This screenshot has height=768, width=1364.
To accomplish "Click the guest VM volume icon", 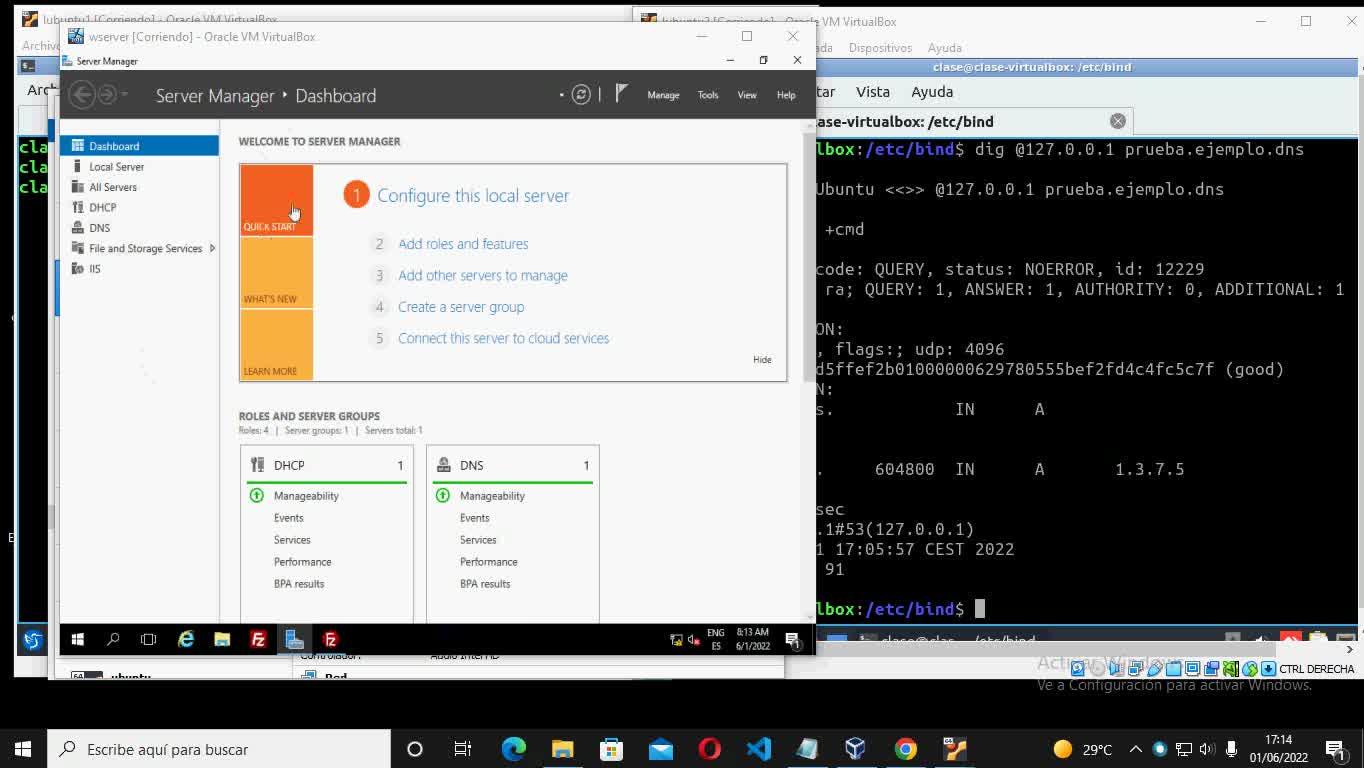I will click(694, 640).
